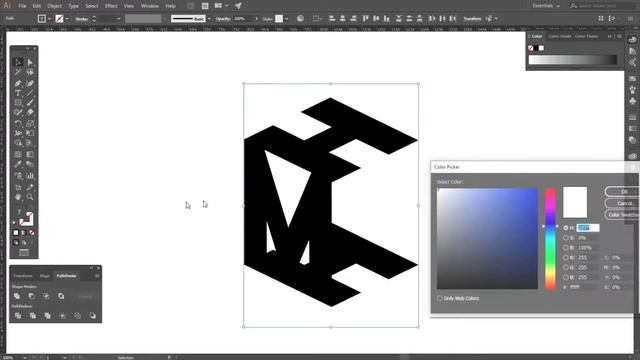Viewport: 640px width, 360px height.
Task: Click Minus Front in Pathfinder panel
Action: [32, 296]
